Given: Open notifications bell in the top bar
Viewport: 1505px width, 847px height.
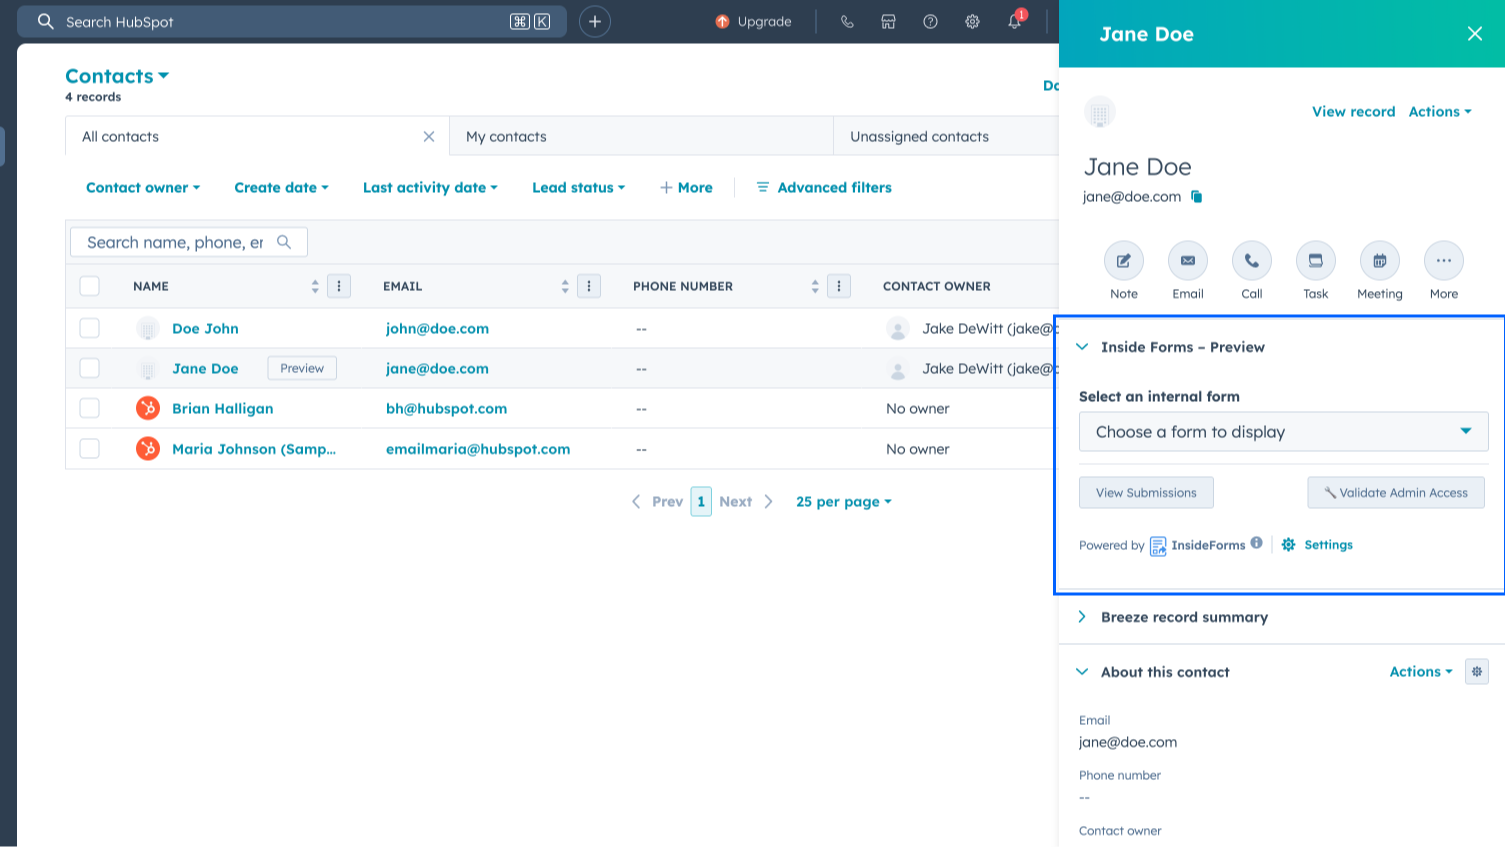Looking at the screenshot, I should 1014,21.
